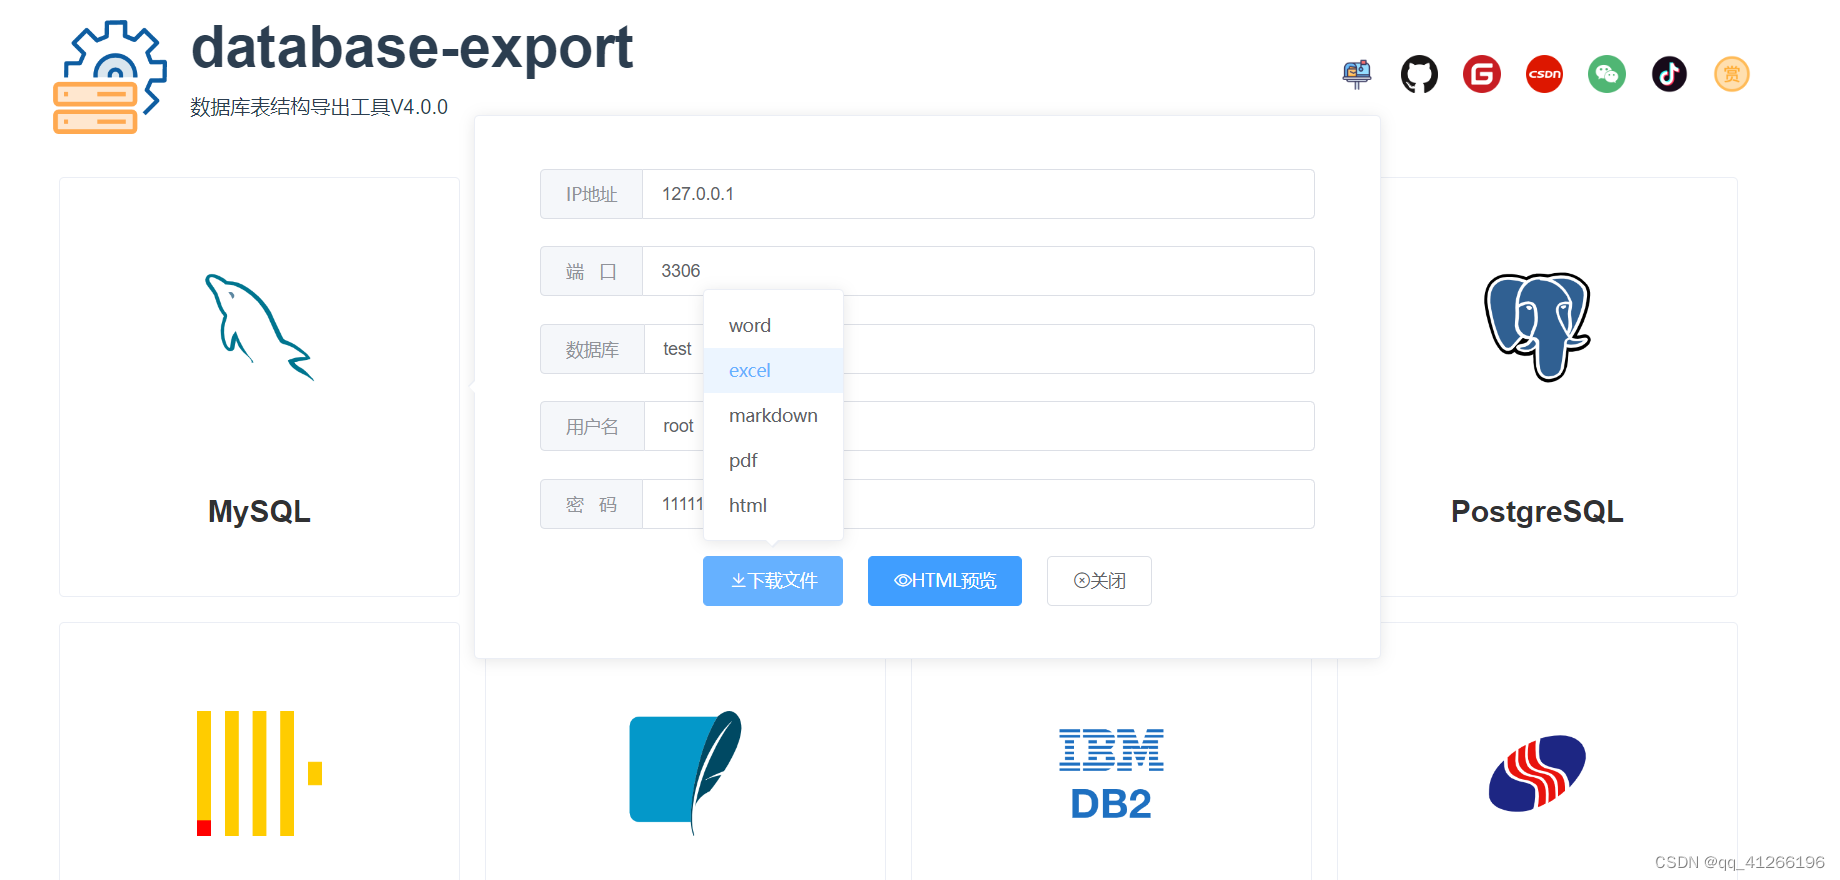1840x880 pixels.
Task: Select excel export format
Action: point(773,371)
